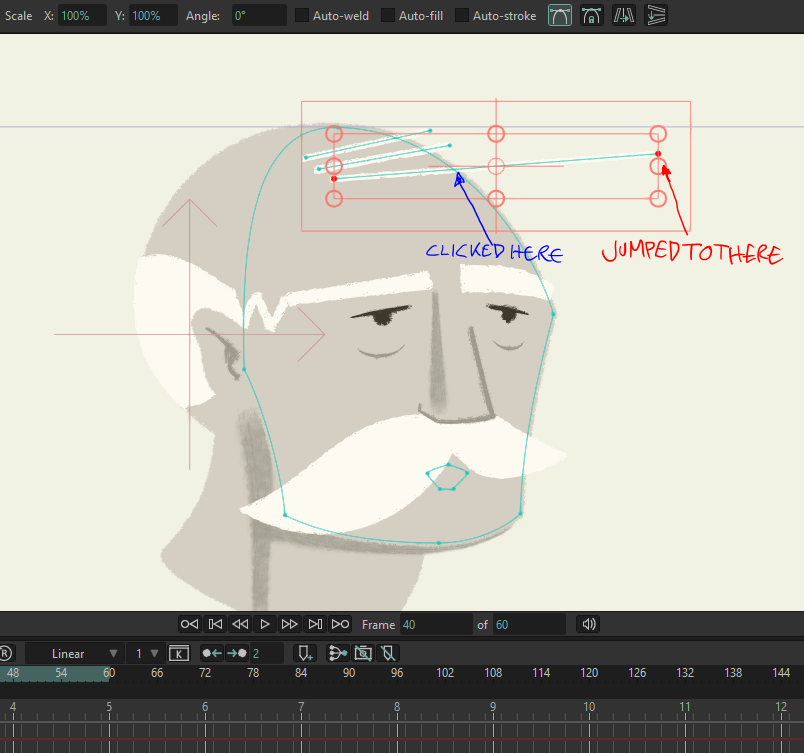The height and width of the screenshot is (753, 804).
Task: Open the Linear interpolation dropdown
Action: [74, 654]
